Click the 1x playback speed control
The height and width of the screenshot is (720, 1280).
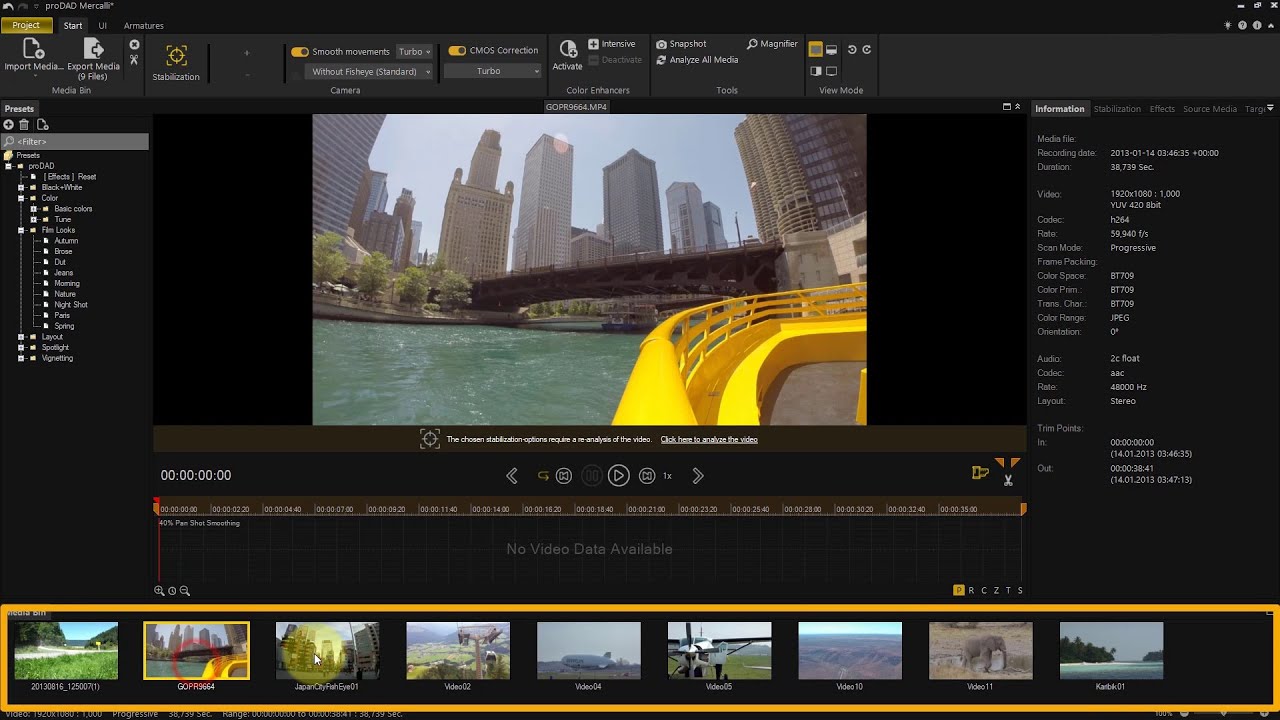667,476
